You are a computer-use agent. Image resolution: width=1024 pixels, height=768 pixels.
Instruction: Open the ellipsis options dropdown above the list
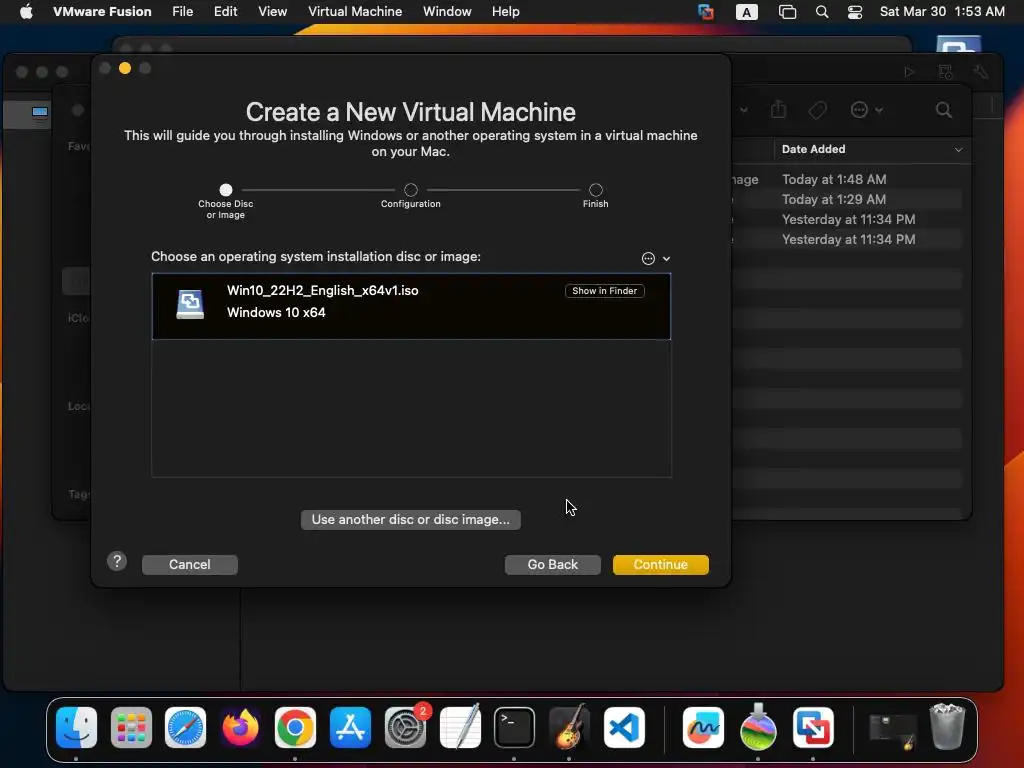point(655,259)
